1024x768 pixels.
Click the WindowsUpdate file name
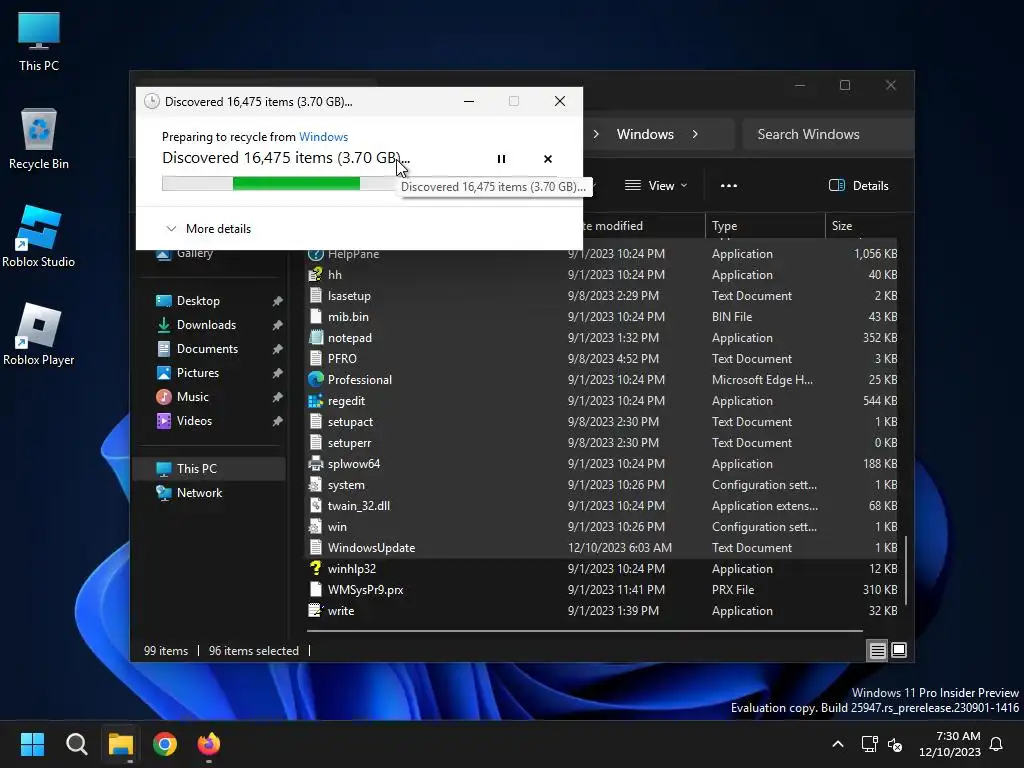coord(372,548)
